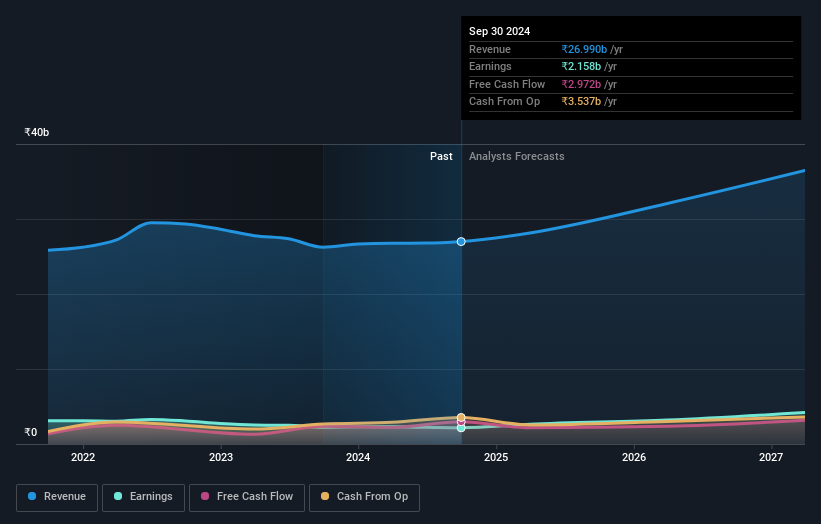Click the ₹0 y-axis label
This screenshot has width=821, height=524.
(31, 432)
